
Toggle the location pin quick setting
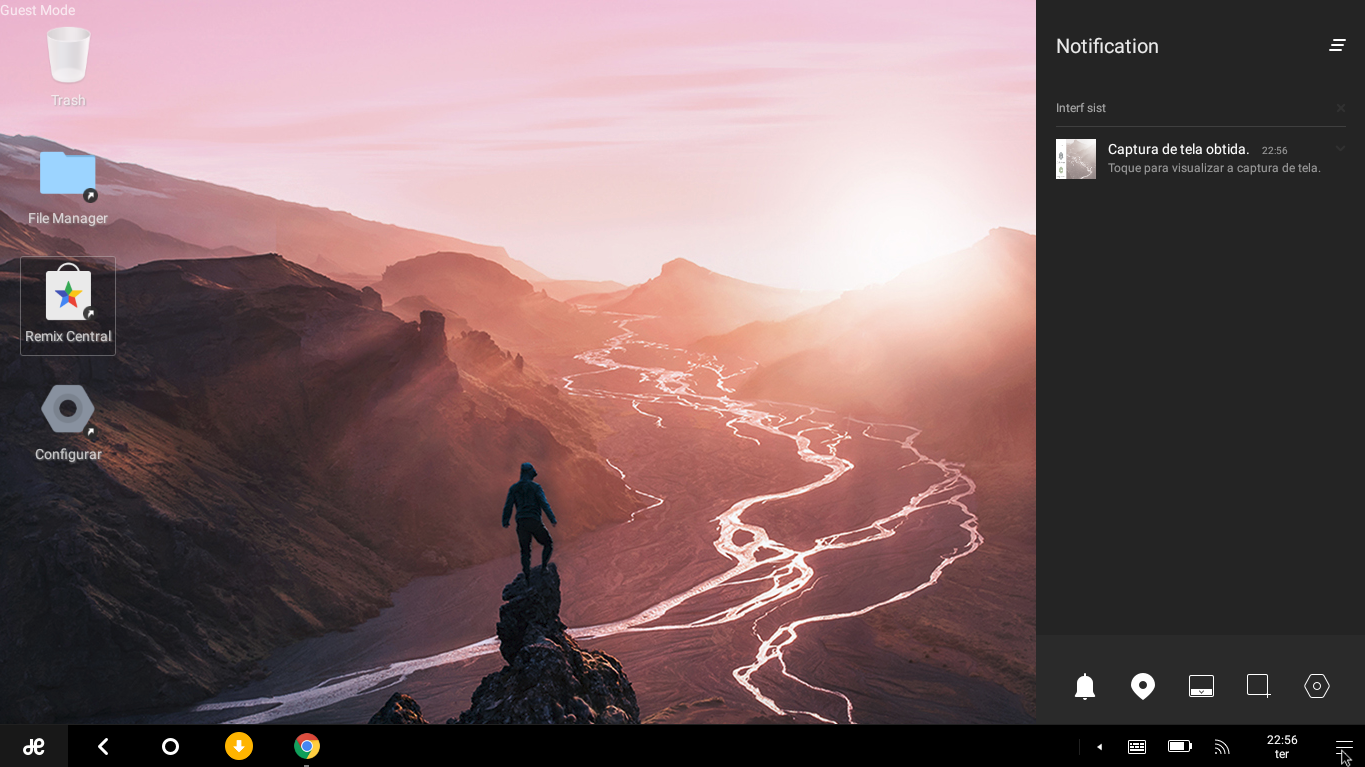click(x=1143, y=686)
